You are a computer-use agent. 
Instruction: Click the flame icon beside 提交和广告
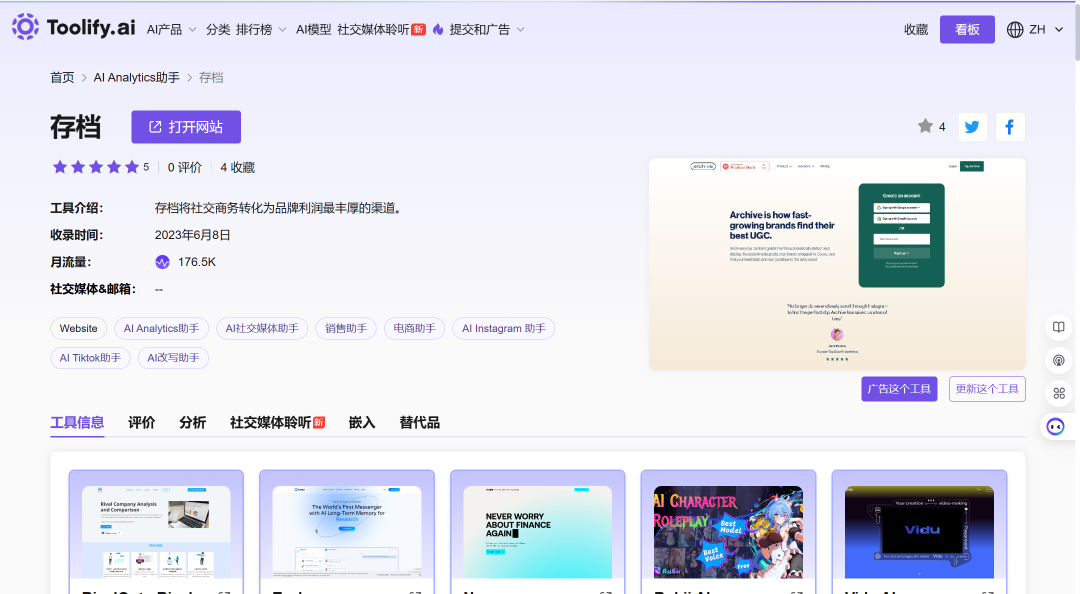pos(438,29)
